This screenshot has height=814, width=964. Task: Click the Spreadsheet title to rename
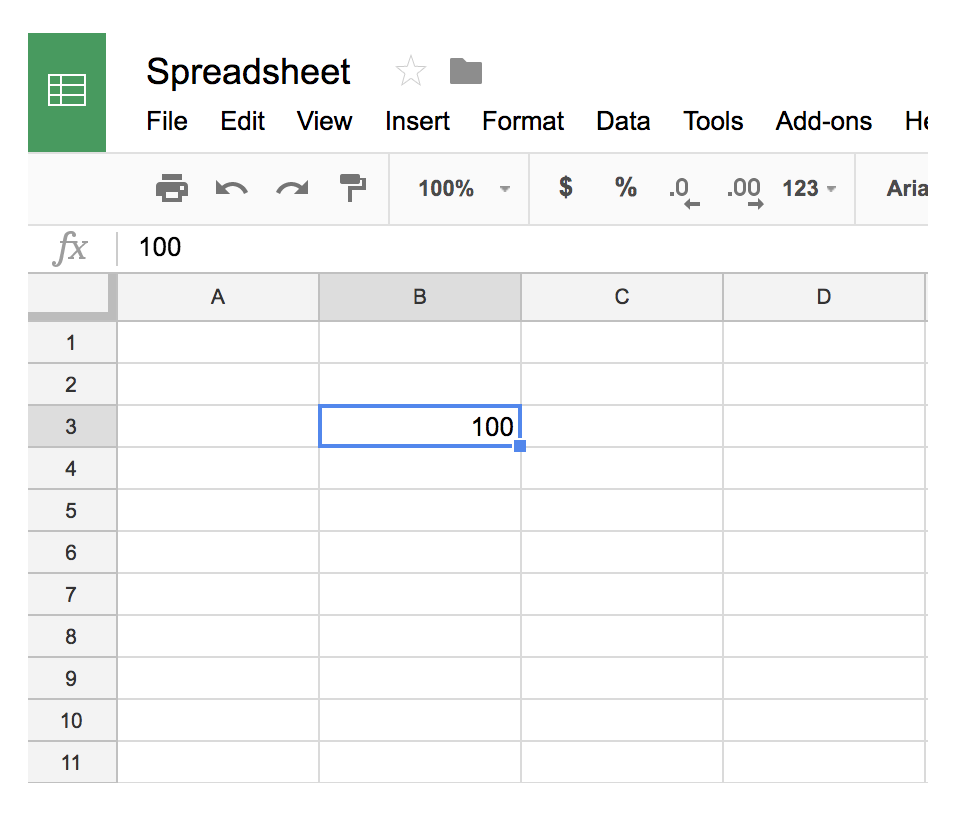pyautogui.click(x=248, y=72)
